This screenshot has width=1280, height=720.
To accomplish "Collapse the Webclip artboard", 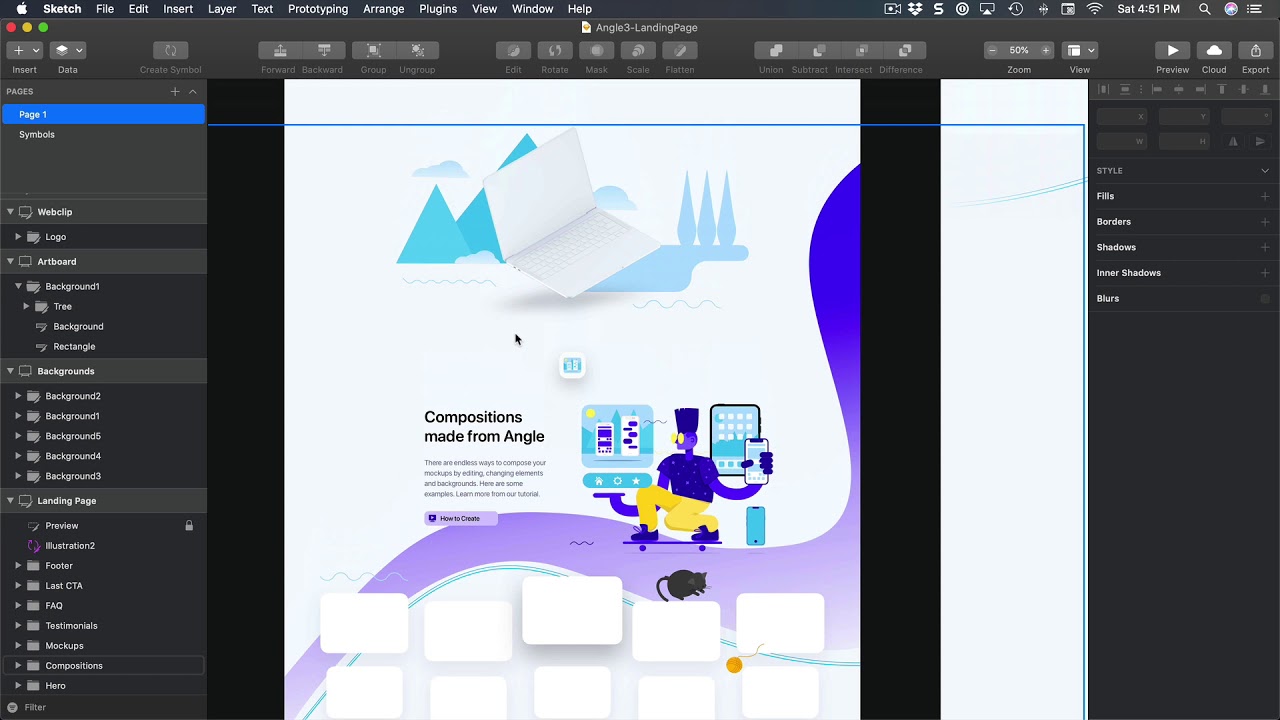I will (10, 212).
